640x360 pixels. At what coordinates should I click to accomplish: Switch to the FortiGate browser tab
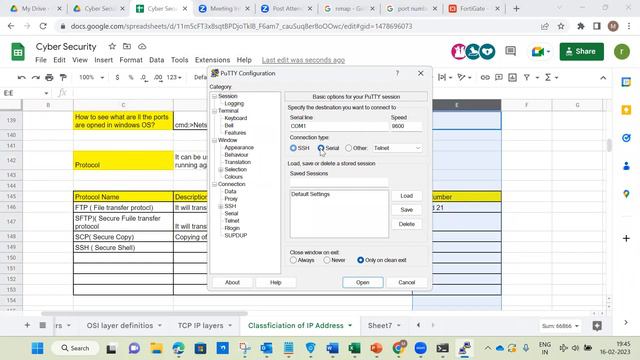click(473, 9)
